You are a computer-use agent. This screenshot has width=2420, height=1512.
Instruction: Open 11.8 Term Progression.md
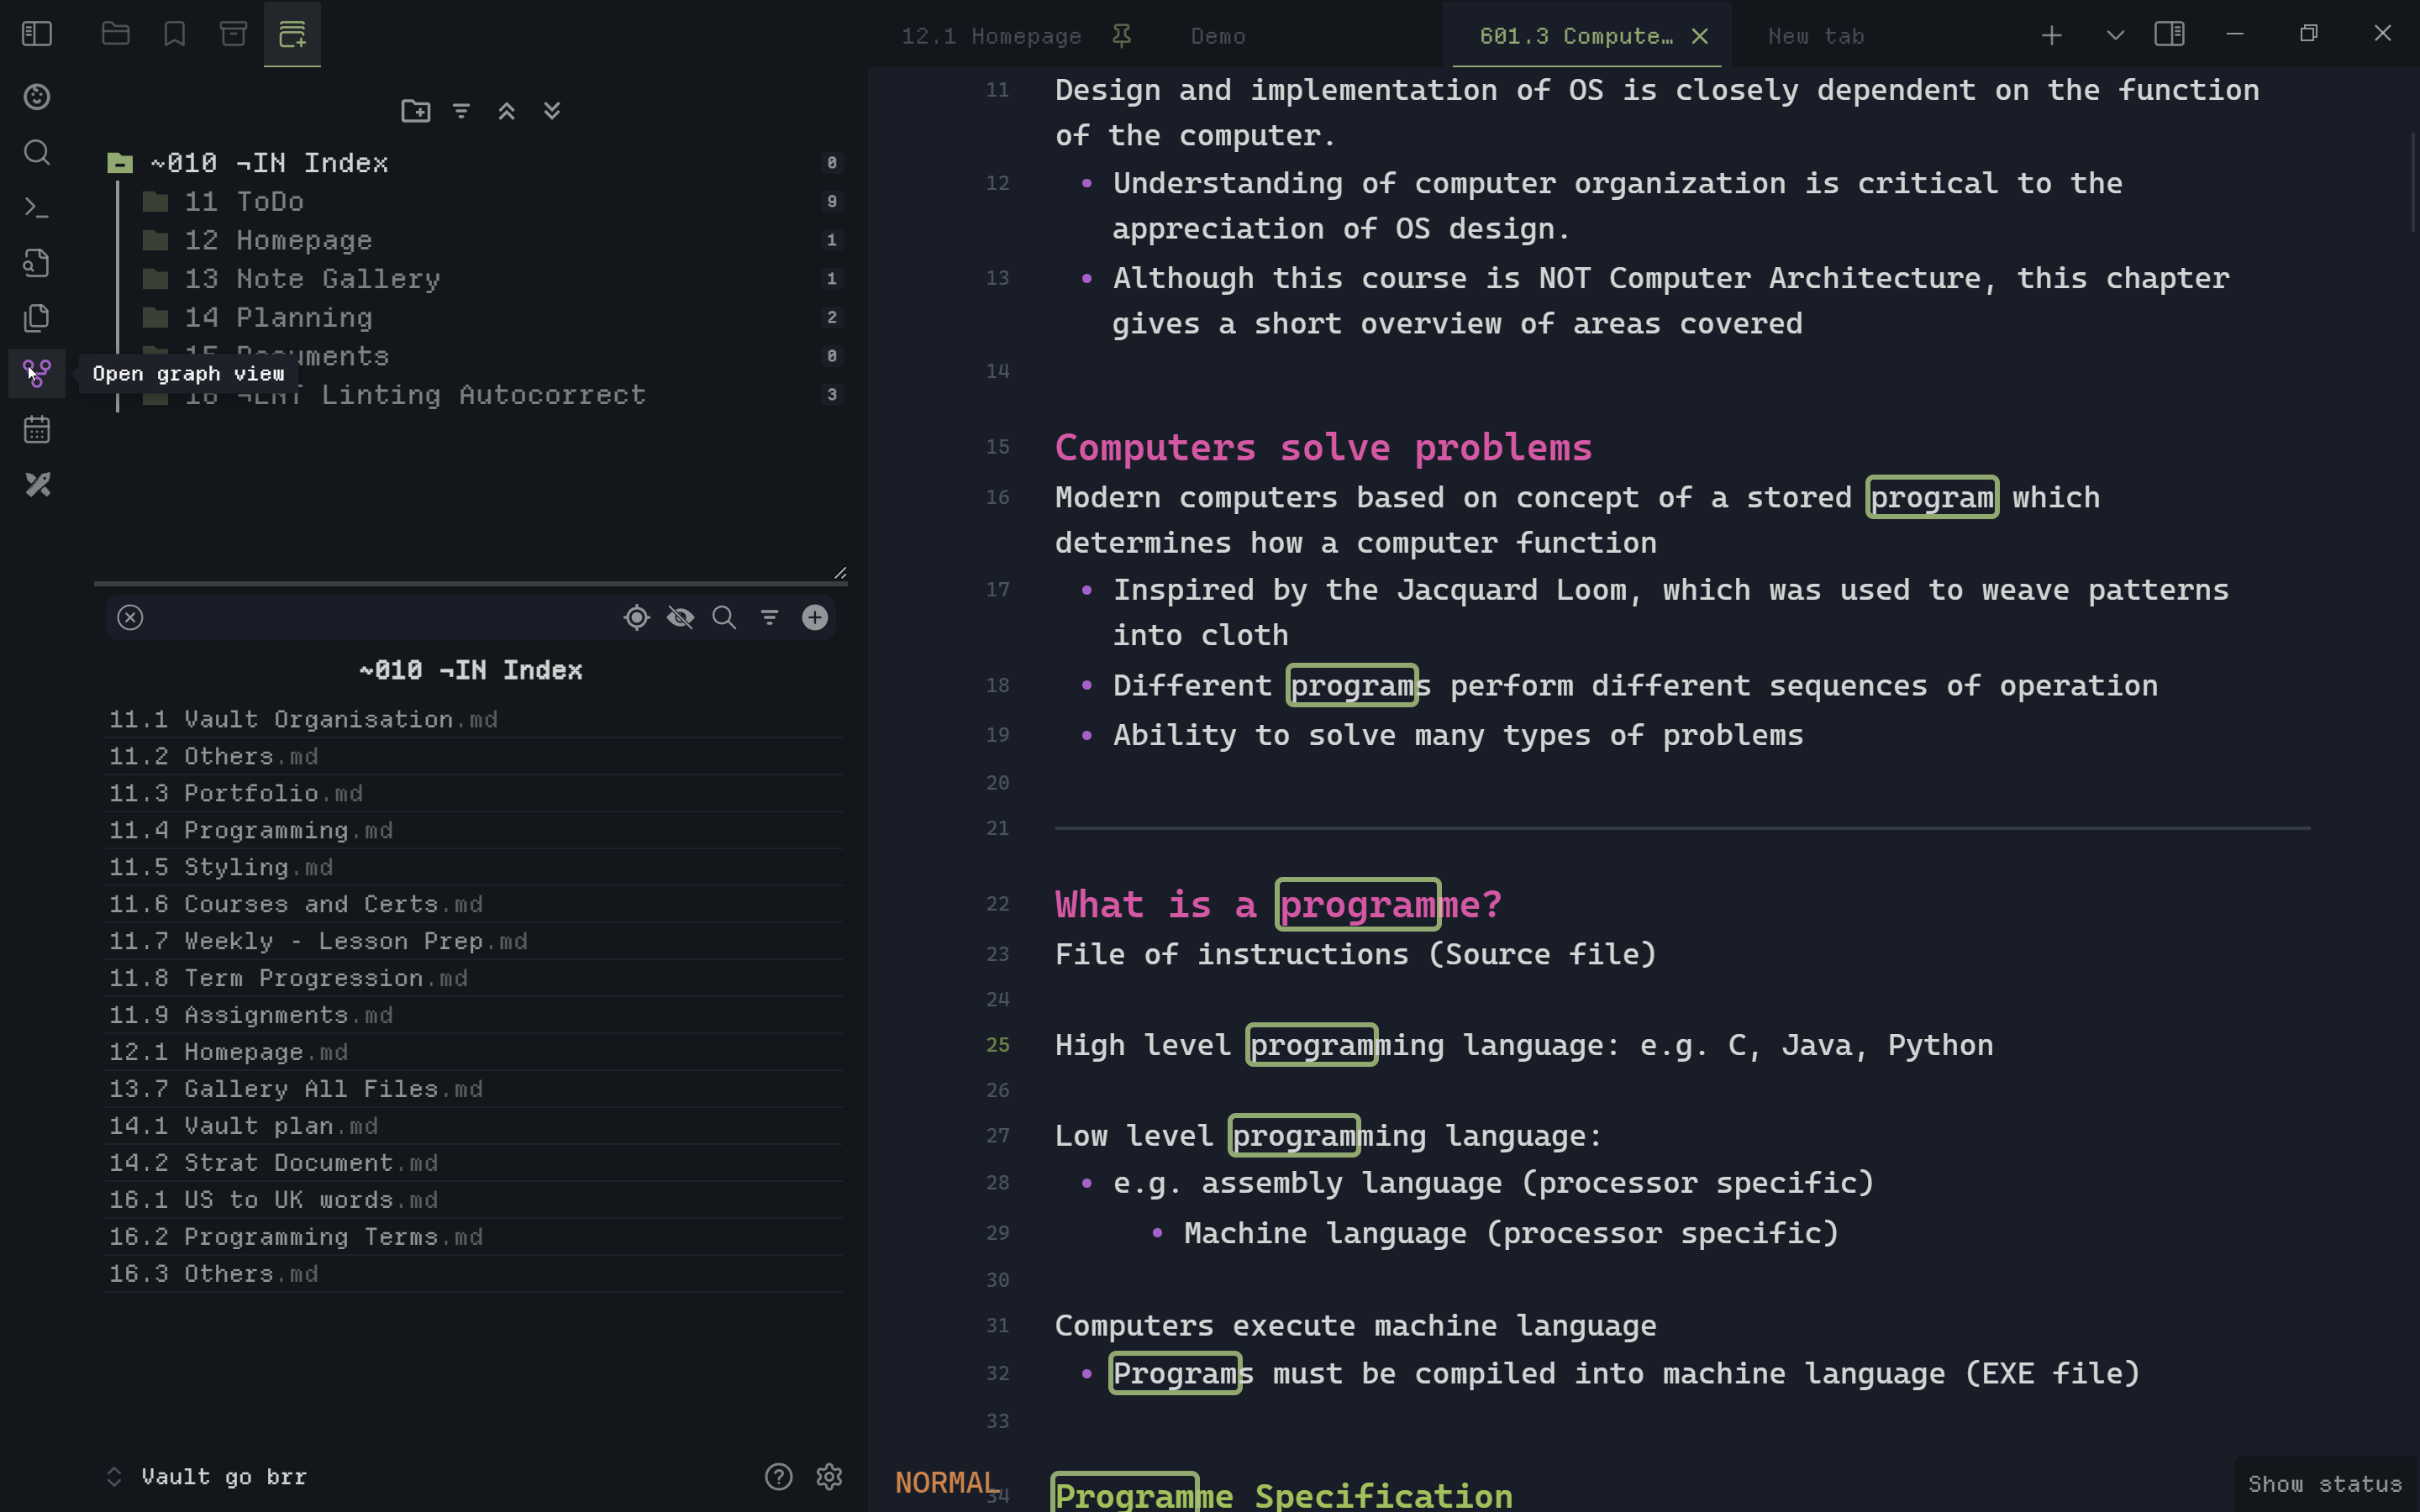coord(474,978)
